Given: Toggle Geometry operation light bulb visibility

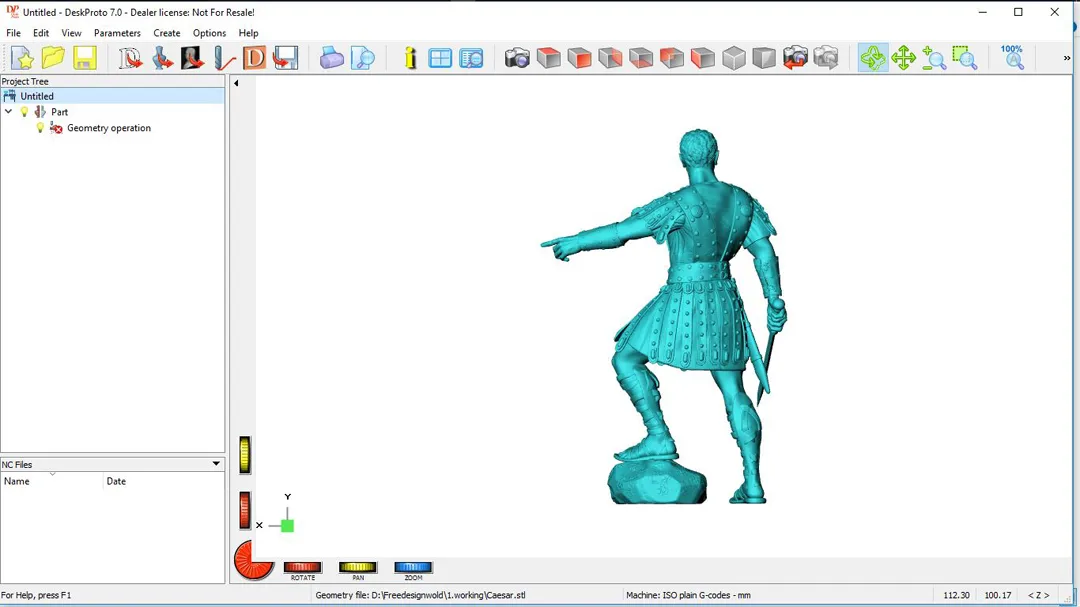Looking at the screenshot, I should [40, 128].
